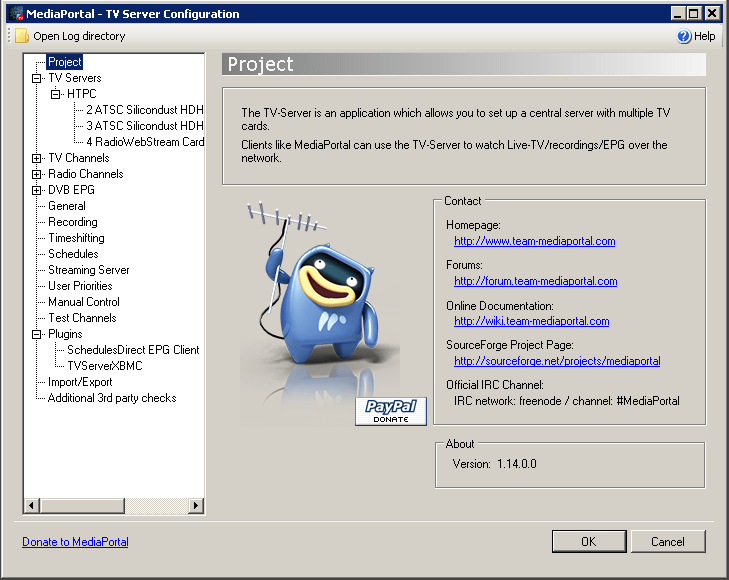This screenshot has height=580, width=729.
Task: Open the TVServerXBMC plugin settings
Action: pyautogui.click(x=105, y=366)
